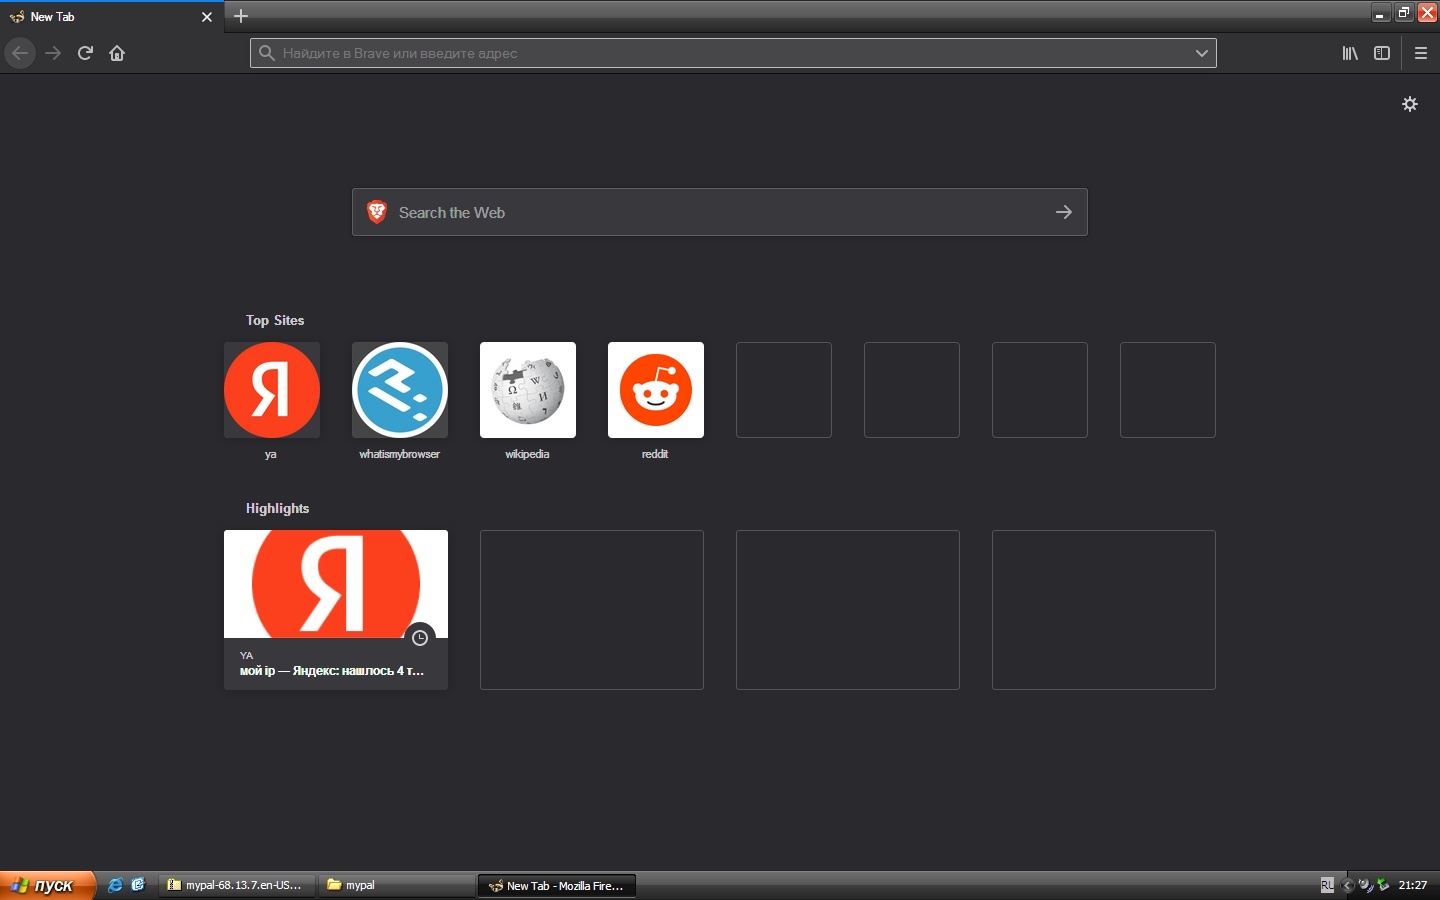Click the 'reddit' site label
The image size is (1440, 900).
pyautogui.click(x=655, y=454)
